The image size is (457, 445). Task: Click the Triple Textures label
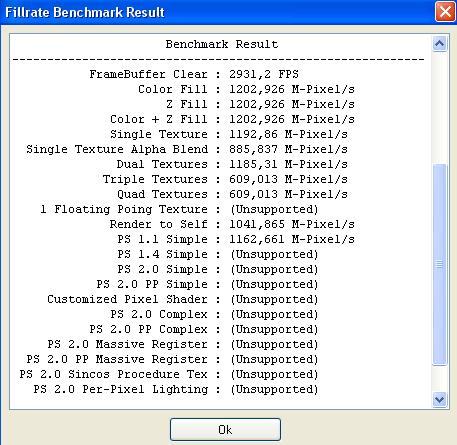pos(155,179)
